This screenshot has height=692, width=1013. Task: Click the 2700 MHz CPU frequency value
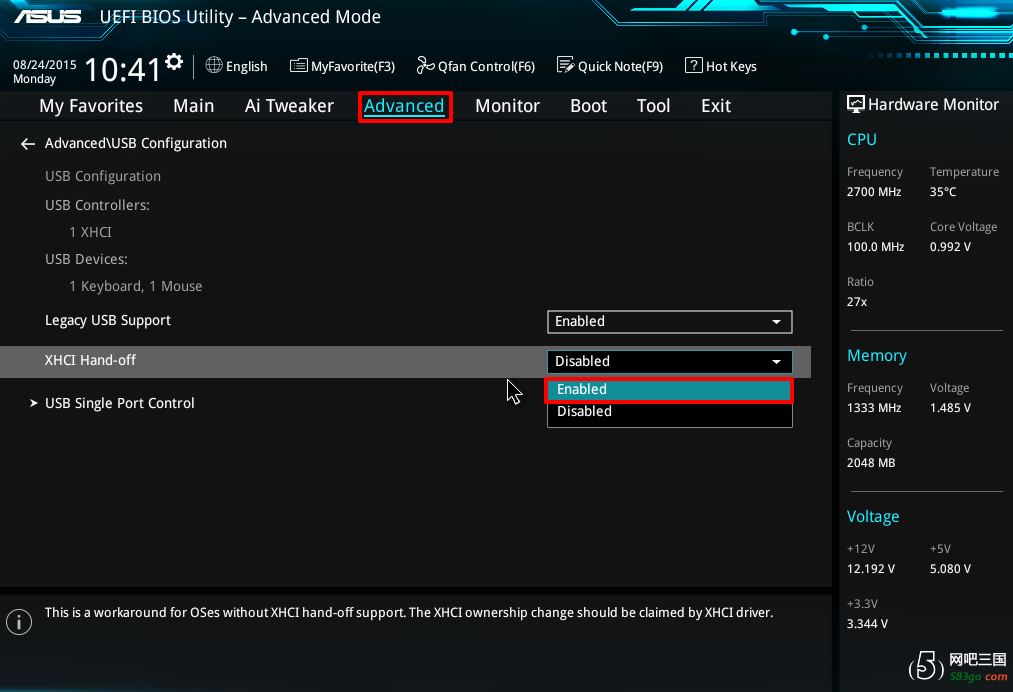tap(874, 192)
